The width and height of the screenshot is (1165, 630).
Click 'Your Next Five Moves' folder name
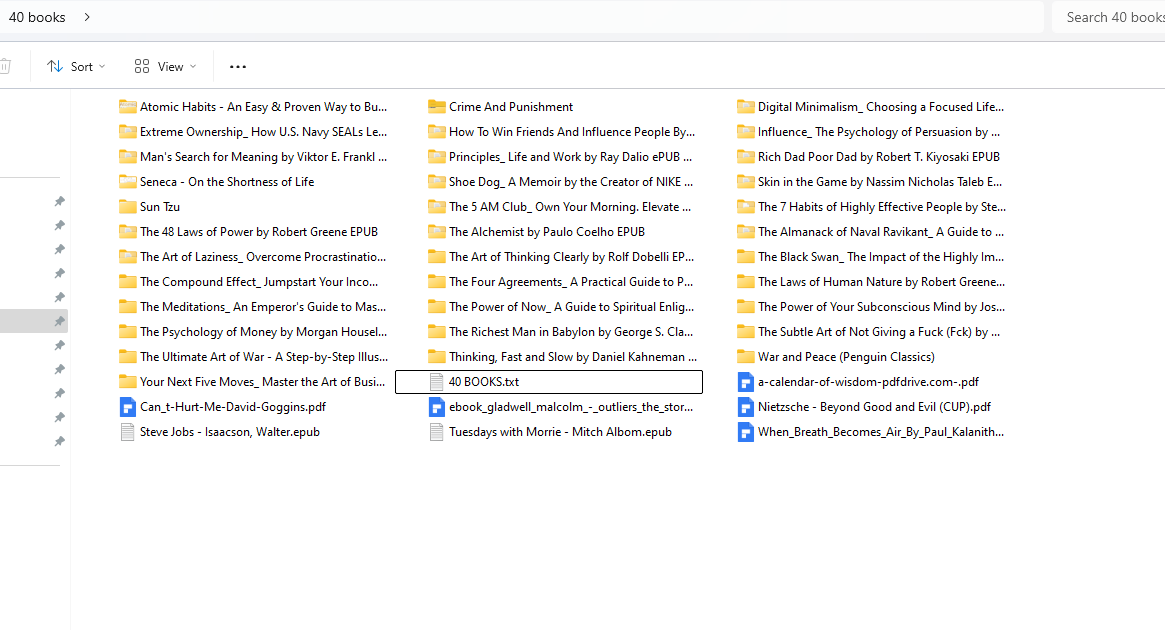pyautogui.click(x=262, y=382)
